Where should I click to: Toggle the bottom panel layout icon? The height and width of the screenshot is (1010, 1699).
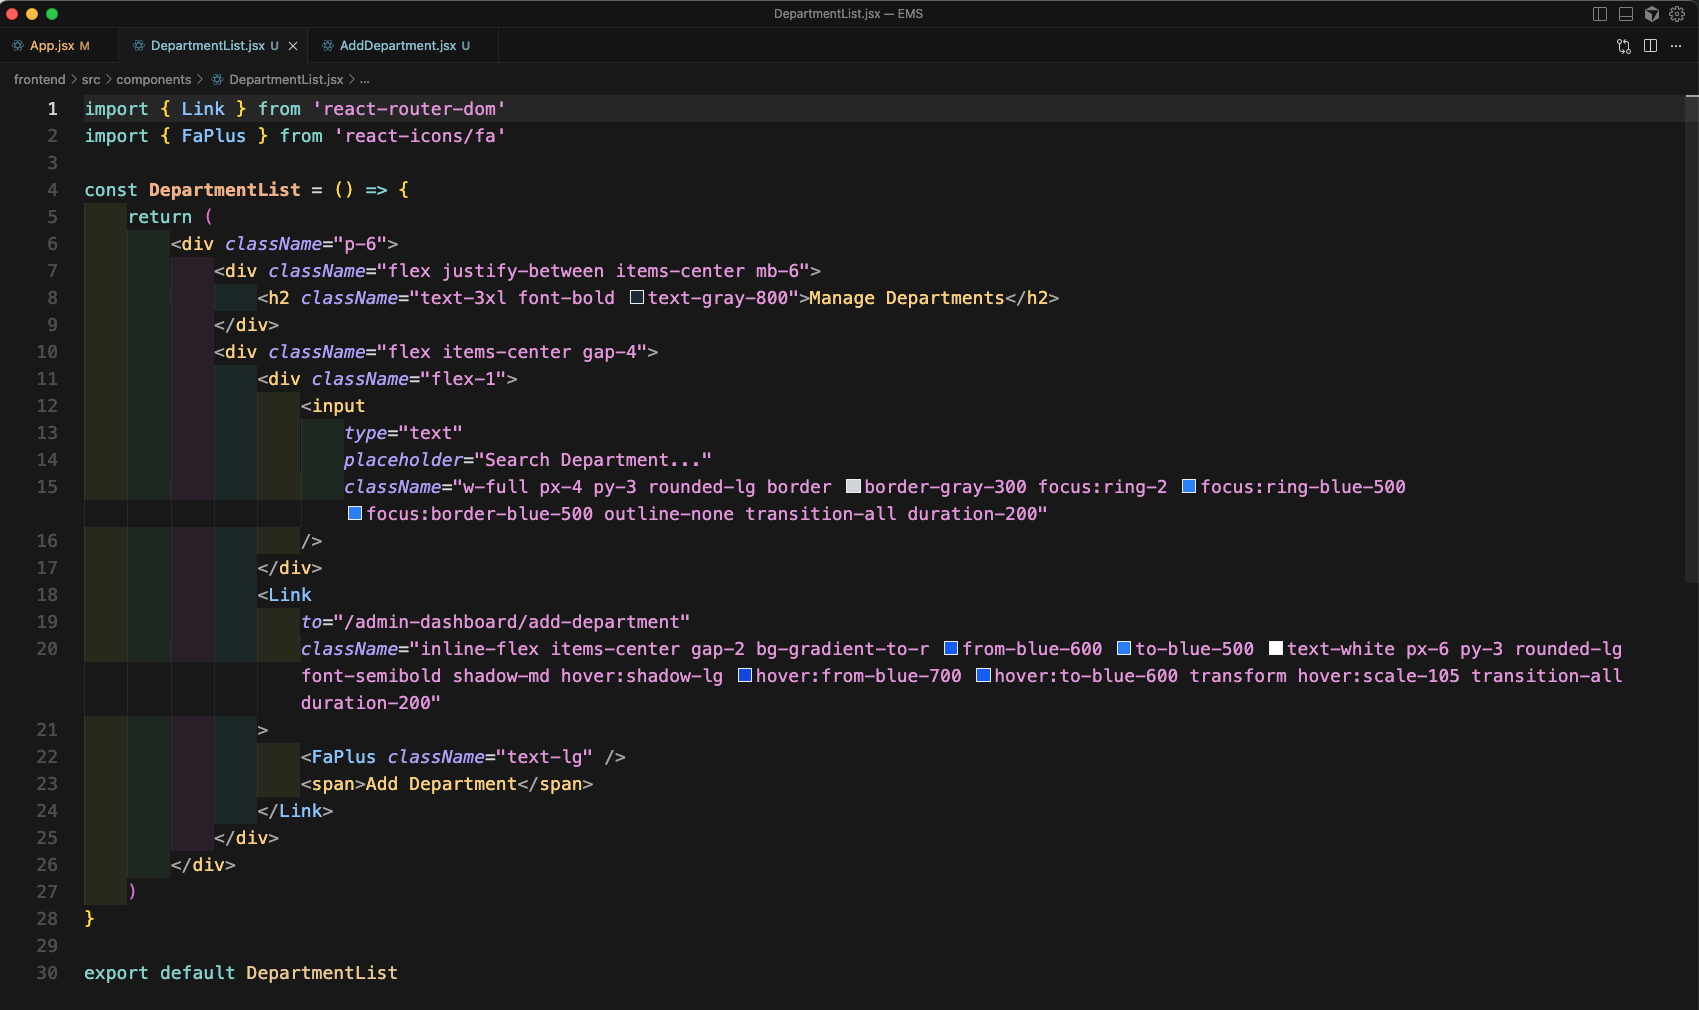click(x=1626, y=14)
